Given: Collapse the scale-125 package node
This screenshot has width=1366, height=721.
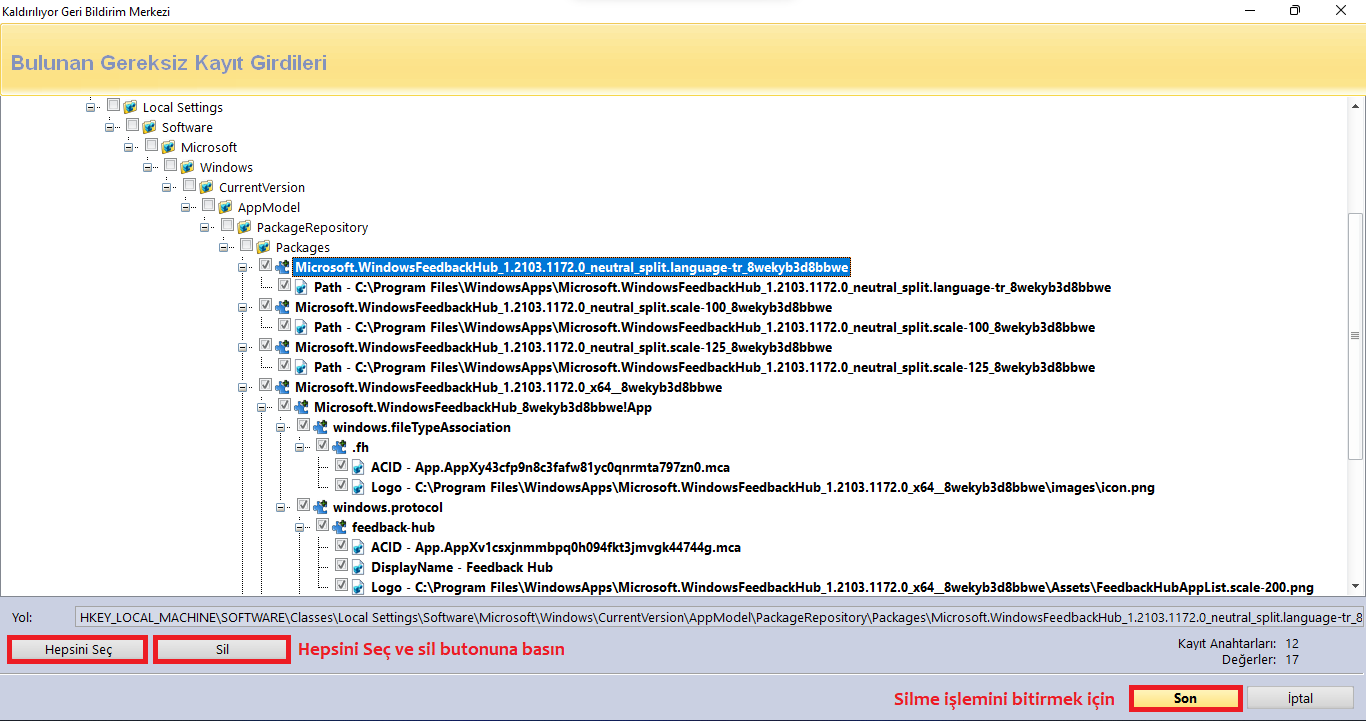Looking at the screenshot, I should (242, 347).
